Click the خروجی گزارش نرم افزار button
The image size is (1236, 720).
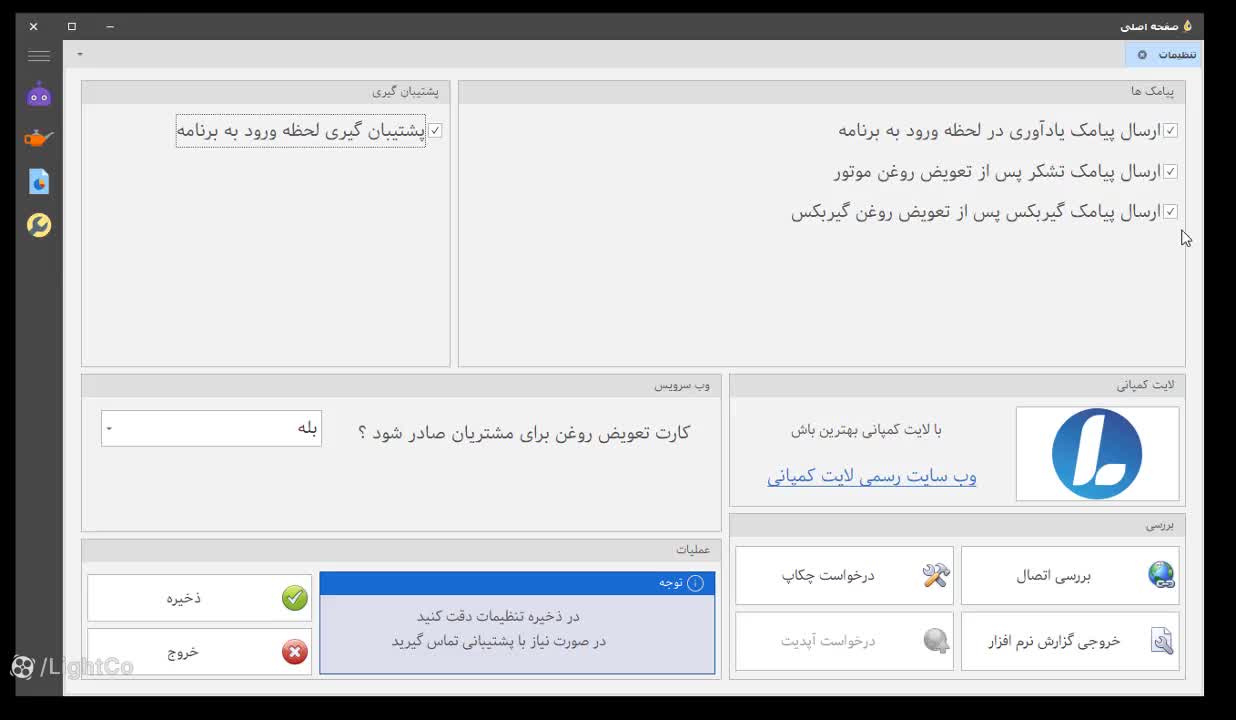click(x=1070, y=641)
